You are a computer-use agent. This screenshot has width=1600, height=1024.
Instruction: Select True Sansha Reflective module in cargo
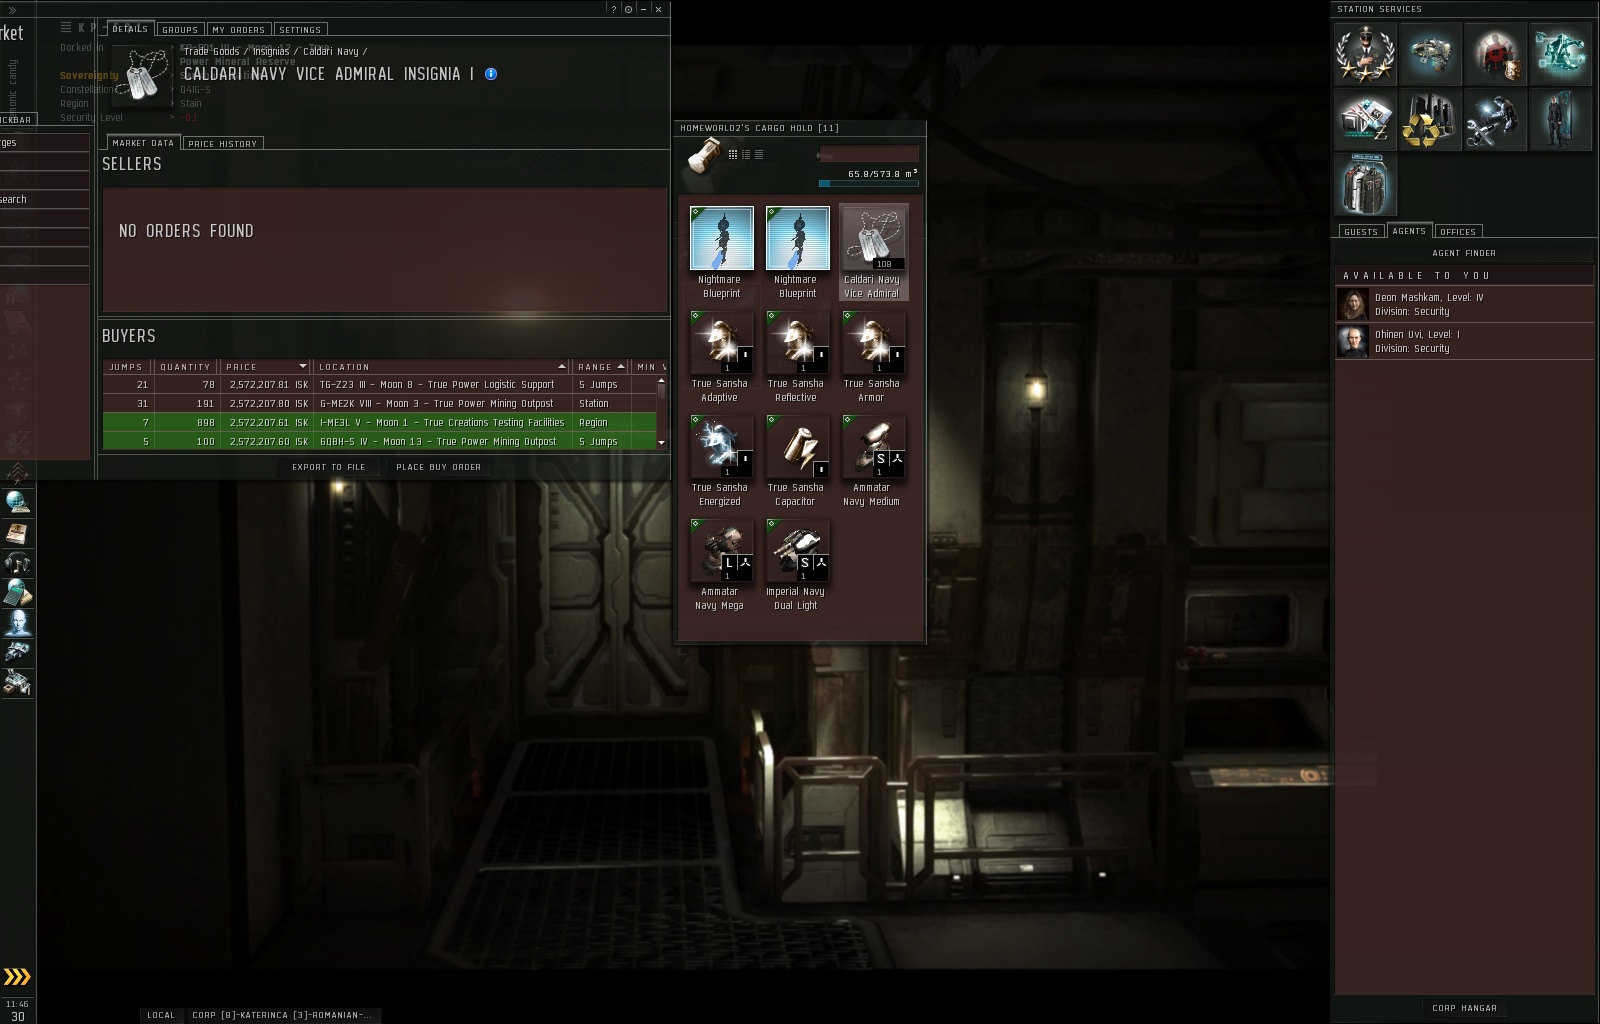(797, 357)
